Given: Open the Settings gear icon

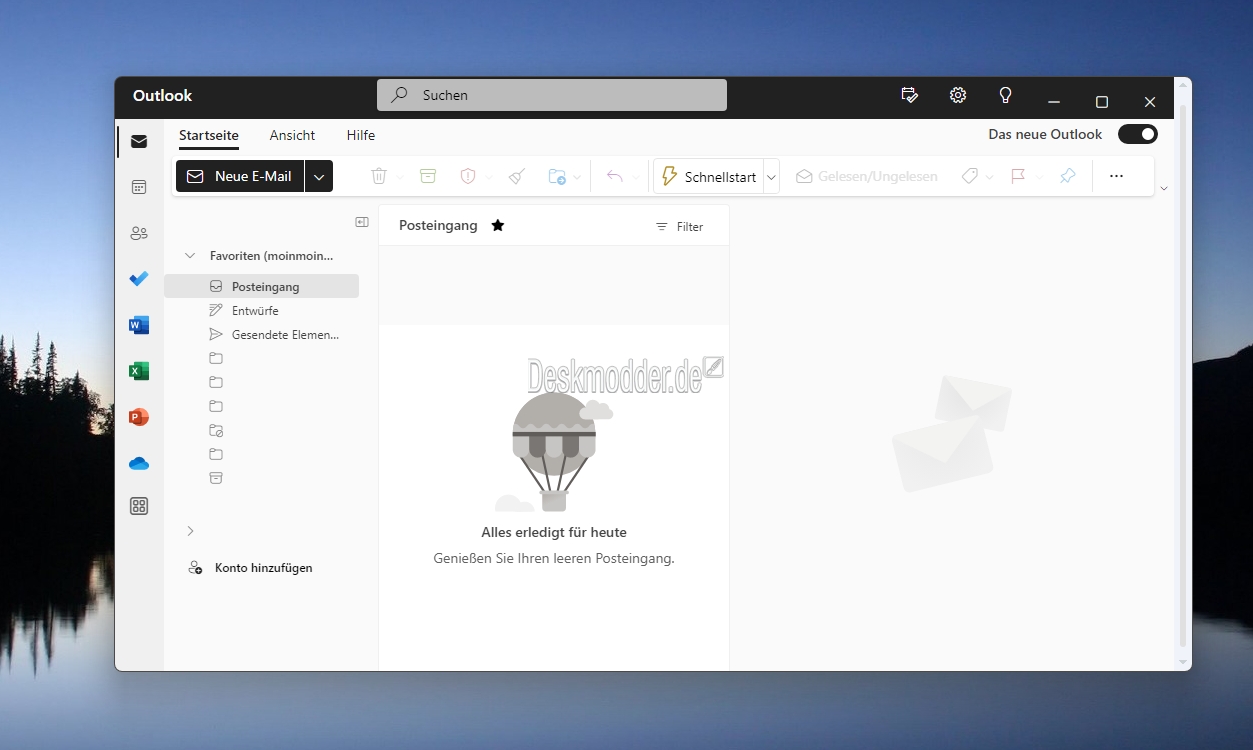Looking at the screenshot, I should click(958, 95).
